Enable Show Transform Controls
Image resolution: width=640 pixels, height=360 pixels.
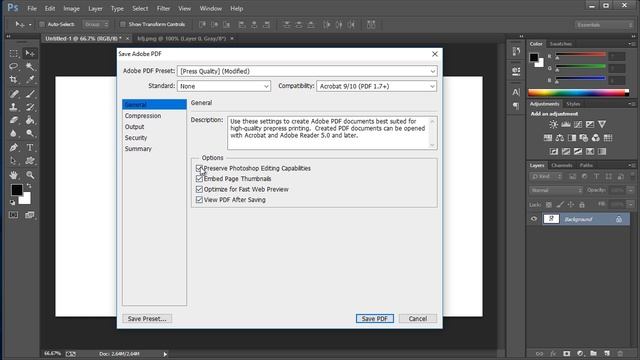tap(122, 24)
